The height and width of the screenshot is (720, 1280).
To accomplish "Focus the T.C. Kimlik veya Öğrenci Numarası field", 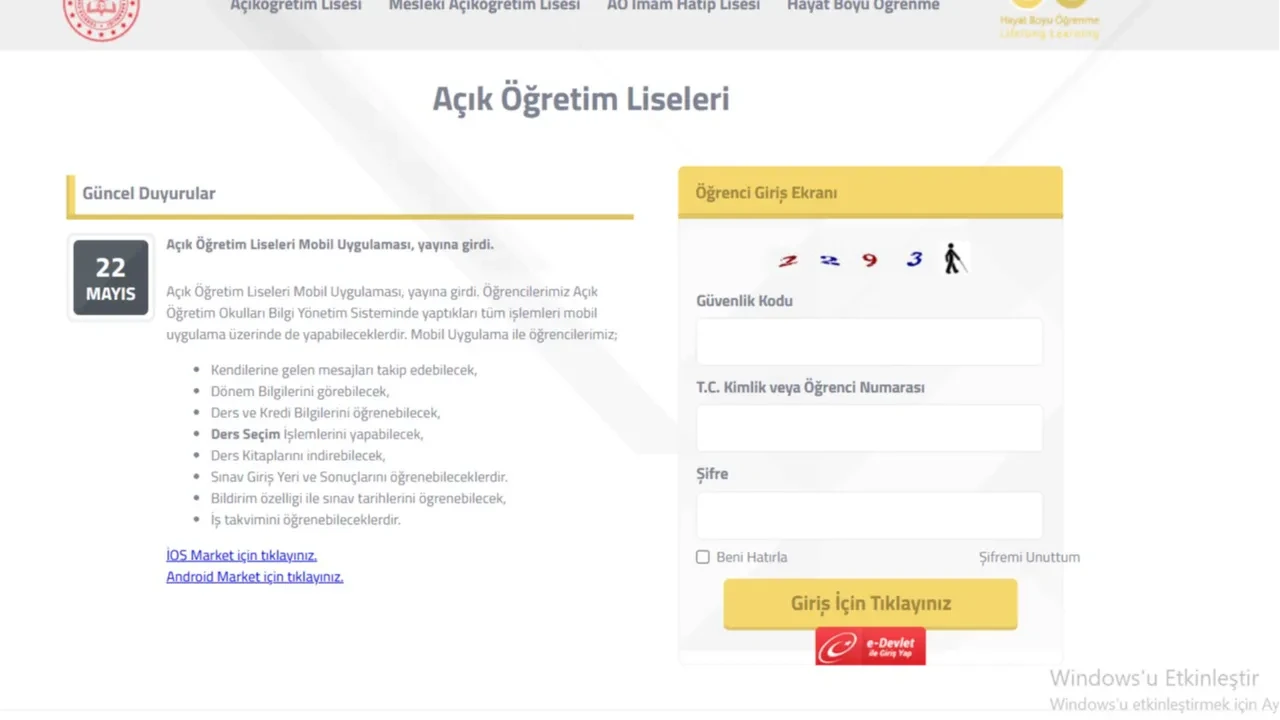I will (x=869, y=429).
